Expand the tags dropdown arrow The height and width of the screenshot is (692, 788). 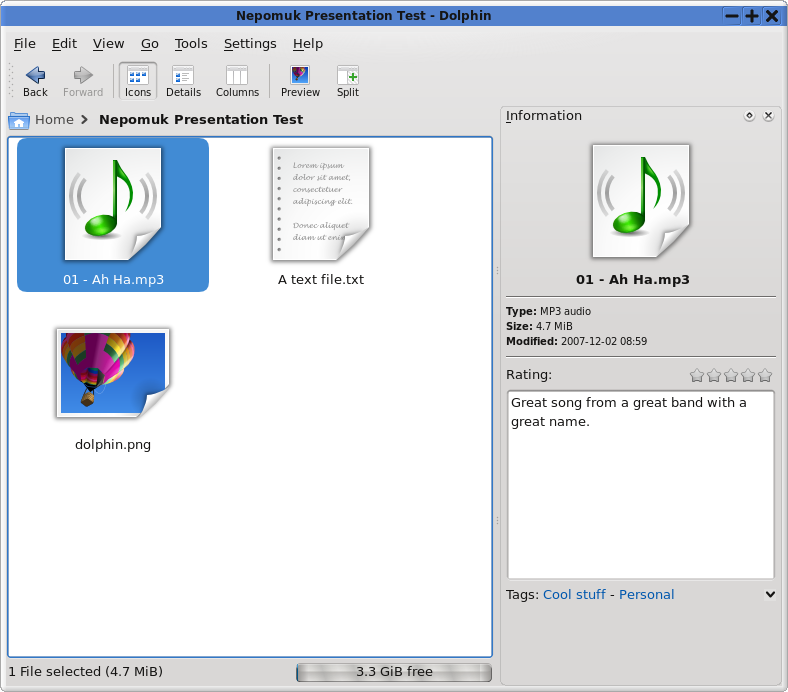770,594
